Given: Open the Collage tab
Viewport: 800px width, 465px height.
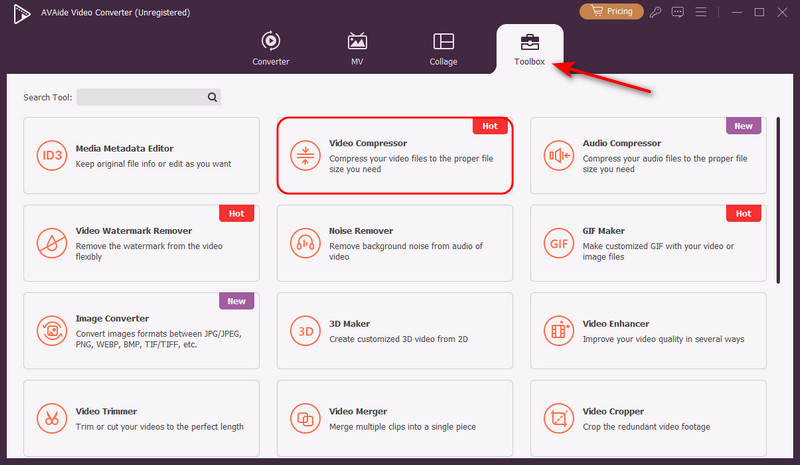Looking at the screenshot, I should pos(443,48).
